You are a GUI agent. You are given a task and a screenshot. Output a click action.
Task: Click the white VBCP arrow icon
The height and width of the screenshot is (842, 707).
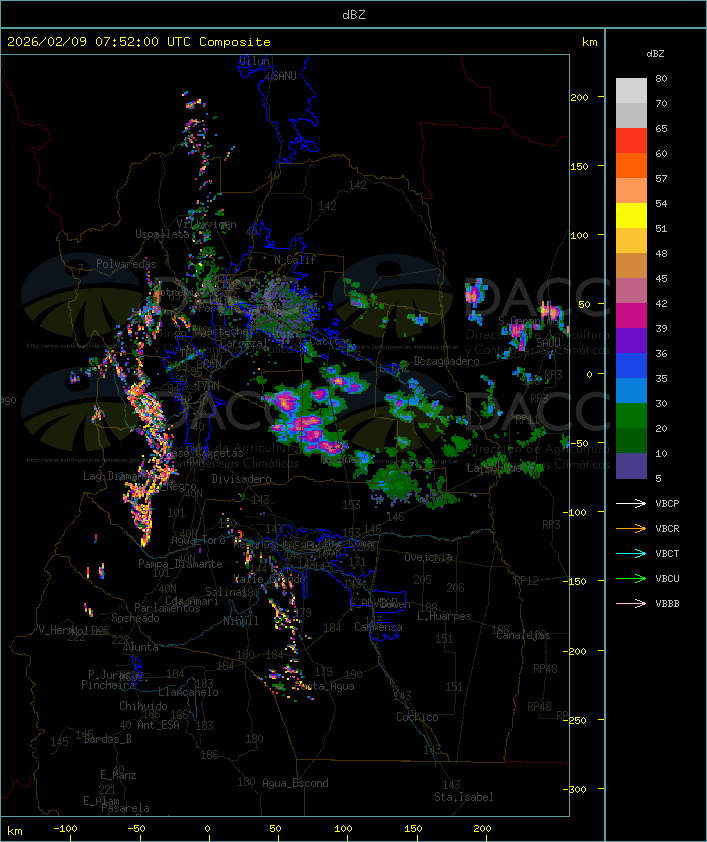click(631, 503)
